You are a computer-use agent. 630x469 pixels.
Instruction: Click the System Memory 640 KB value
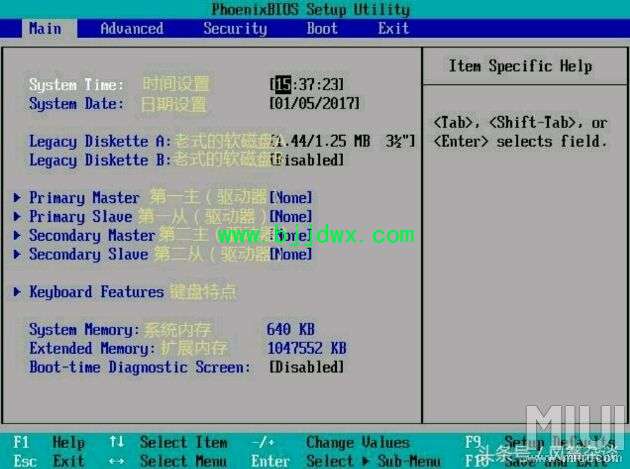[291, 329]
